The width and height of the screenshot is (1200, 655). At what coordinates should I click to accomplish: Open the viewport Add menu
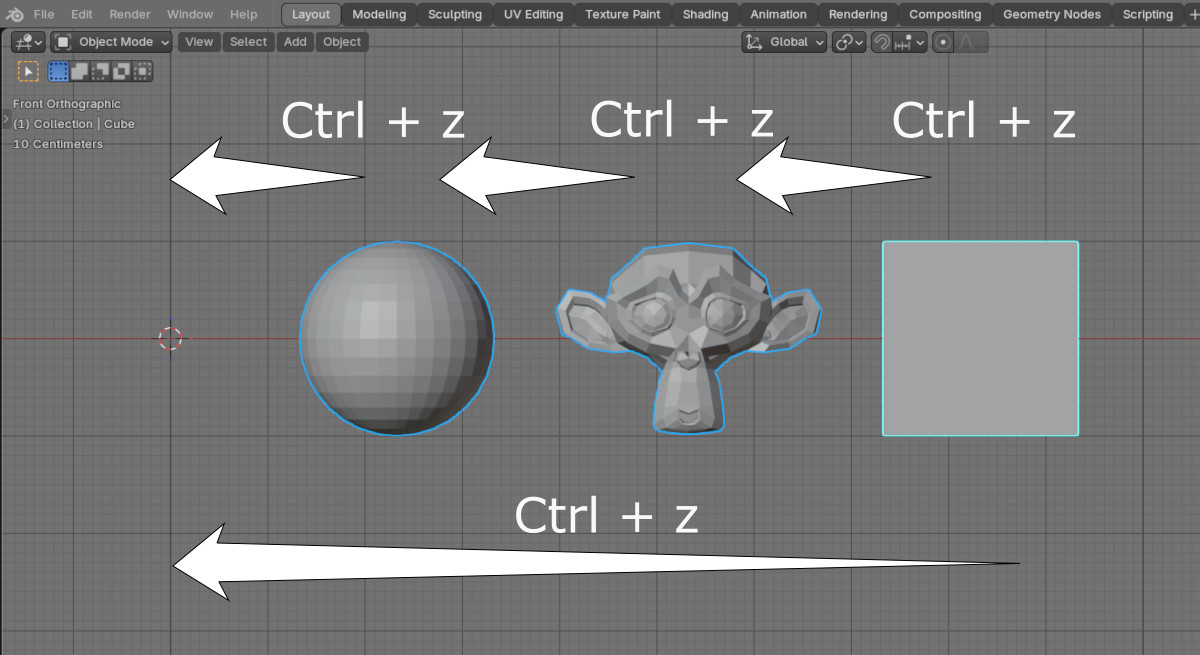point(295,42)
